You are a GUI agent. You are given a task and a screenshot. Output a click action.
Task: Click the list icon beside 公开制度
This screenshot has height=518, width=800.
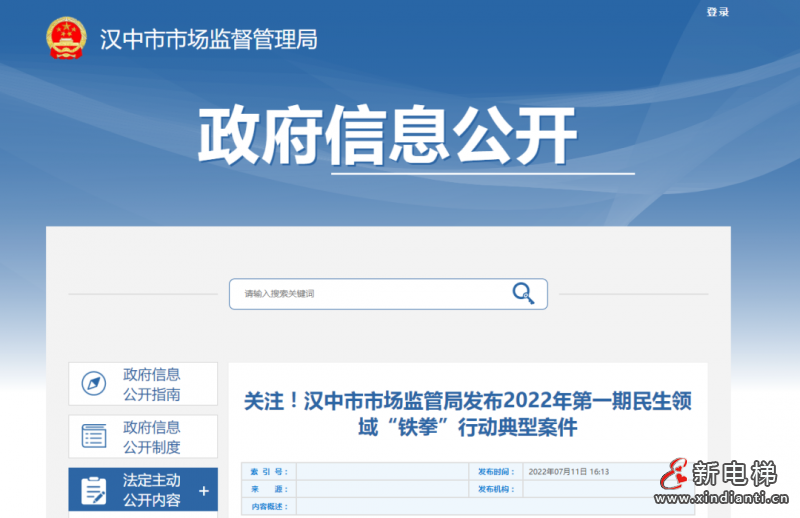pos(94,436)
